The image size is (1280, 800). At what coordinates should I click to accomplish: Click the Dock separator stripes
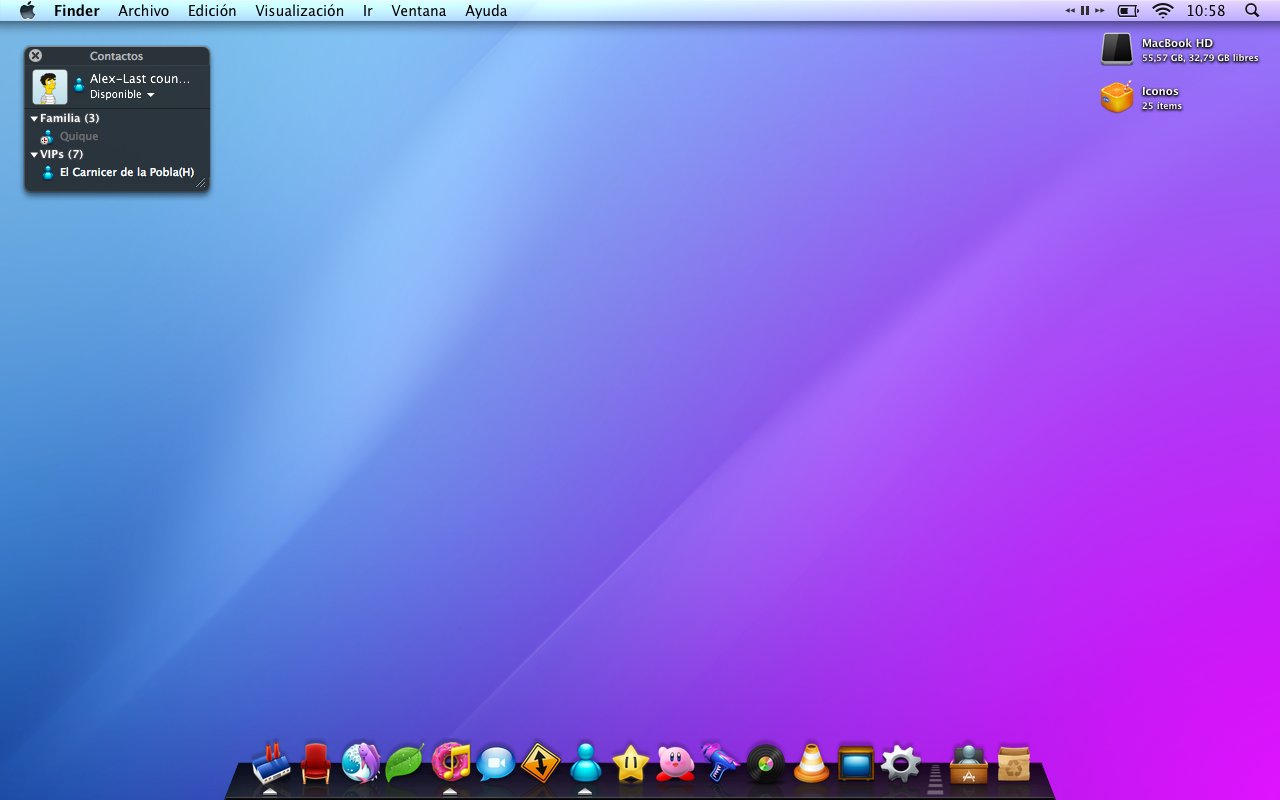click(x=936, y=779)
